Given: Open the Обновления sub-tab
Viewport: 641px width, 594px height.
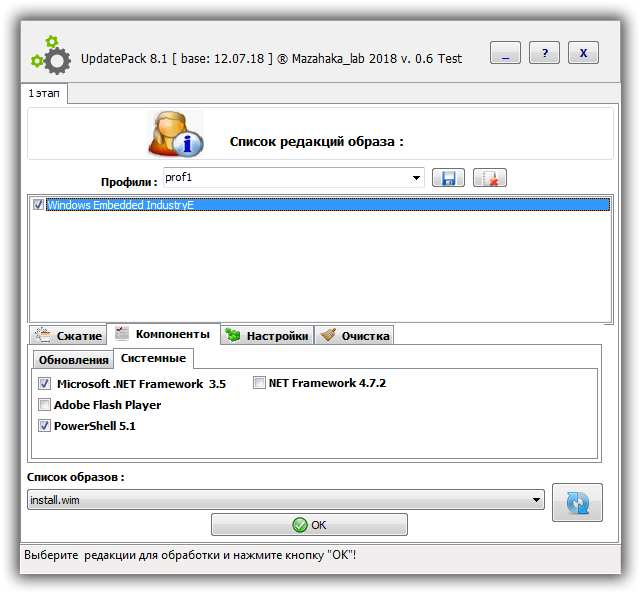Looking at the screenshot, I should click(73, 360).
